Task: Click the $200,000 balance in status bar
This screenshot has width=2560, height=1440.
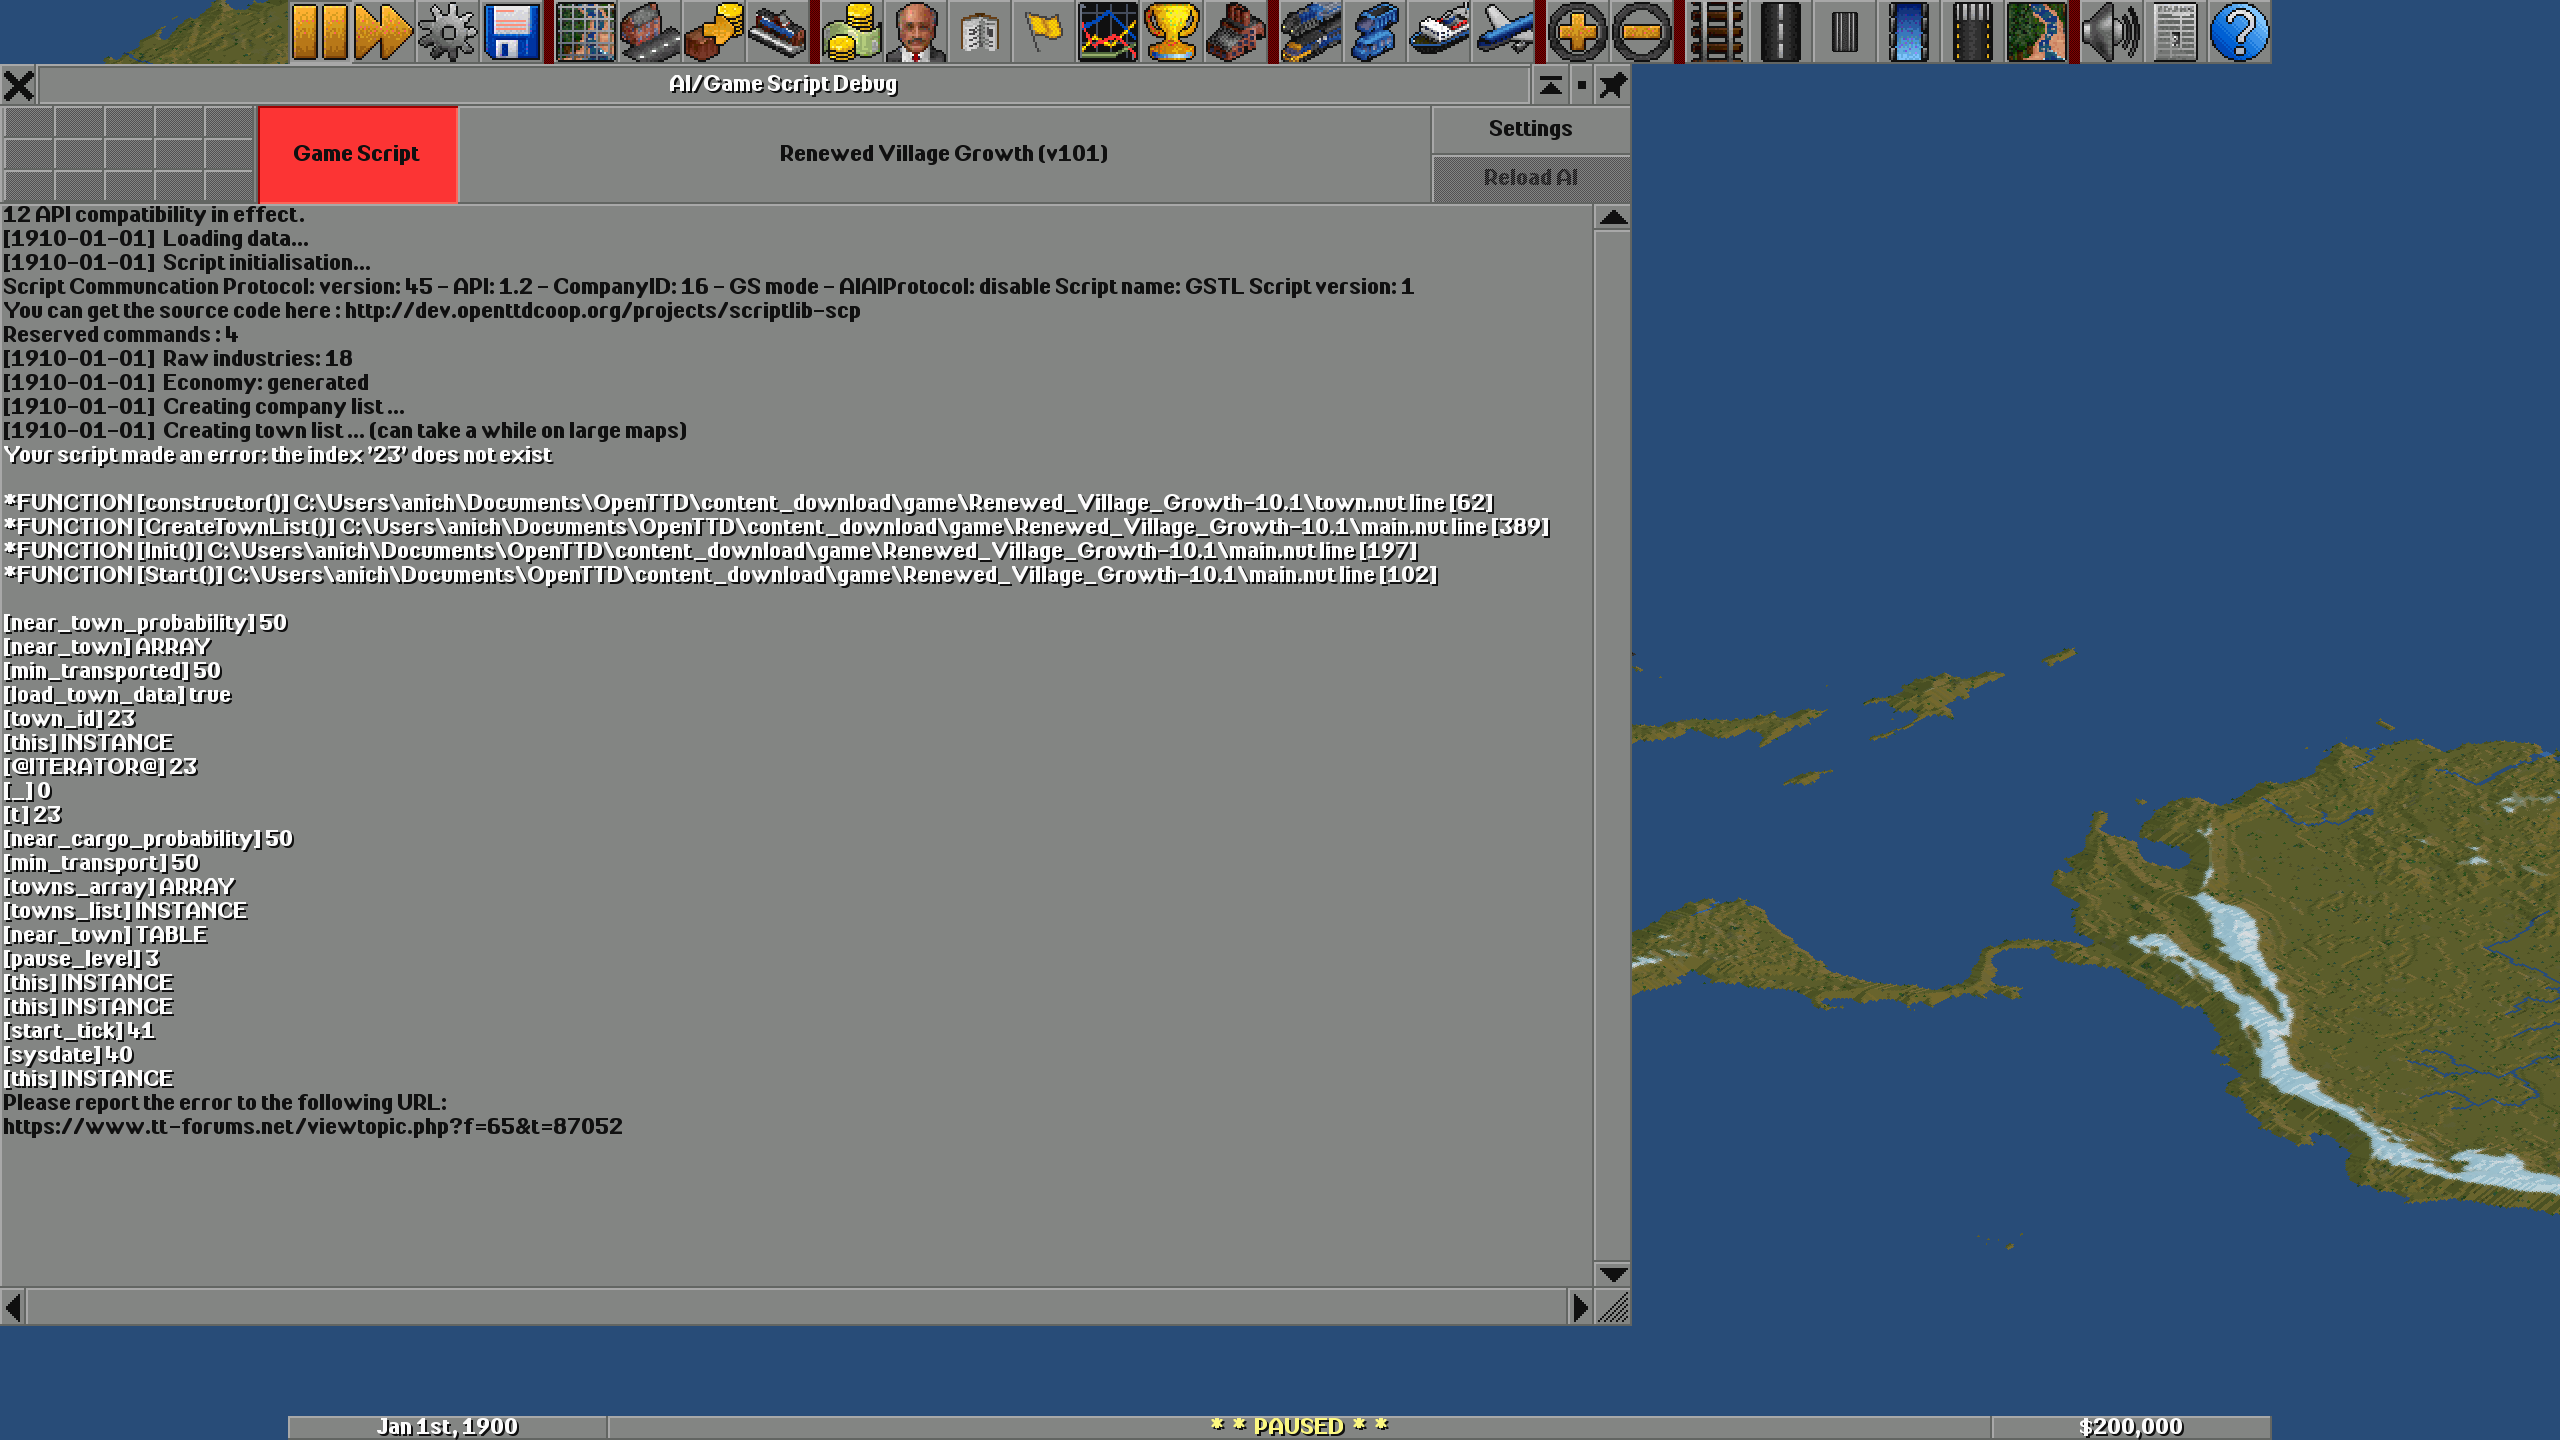Action: pyautogui.click(x=2130, y=1427)
